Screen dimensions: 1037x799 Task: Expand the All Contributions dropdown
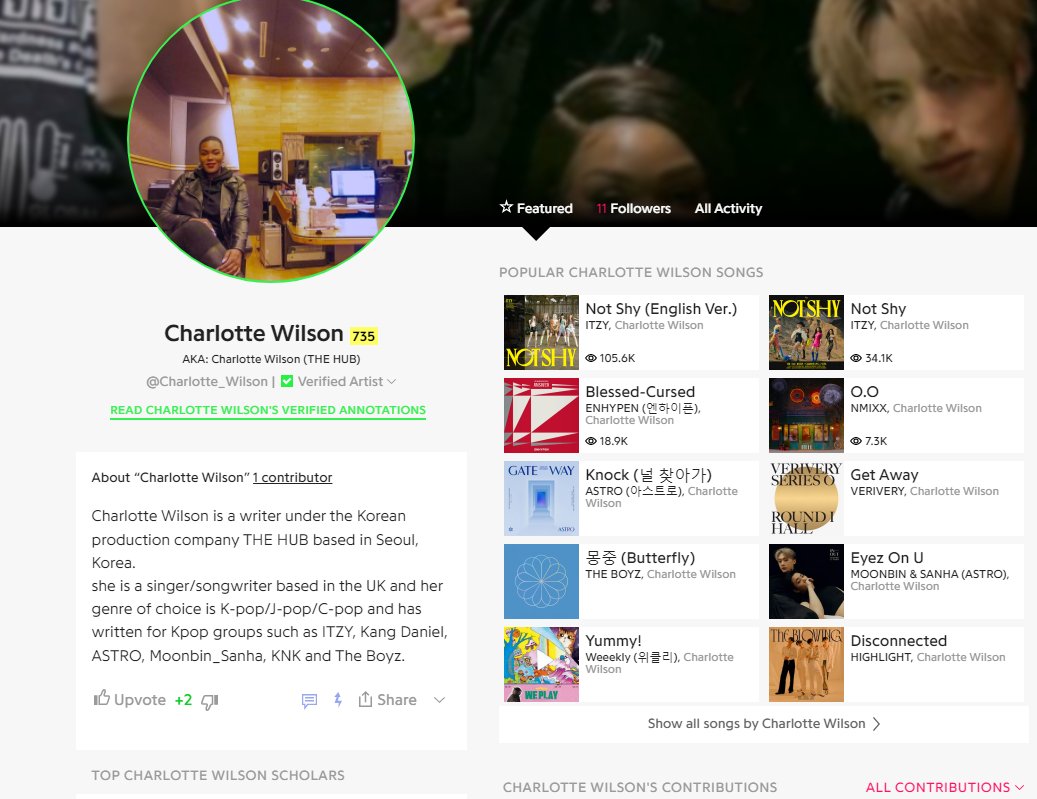(x=944, y=787)
